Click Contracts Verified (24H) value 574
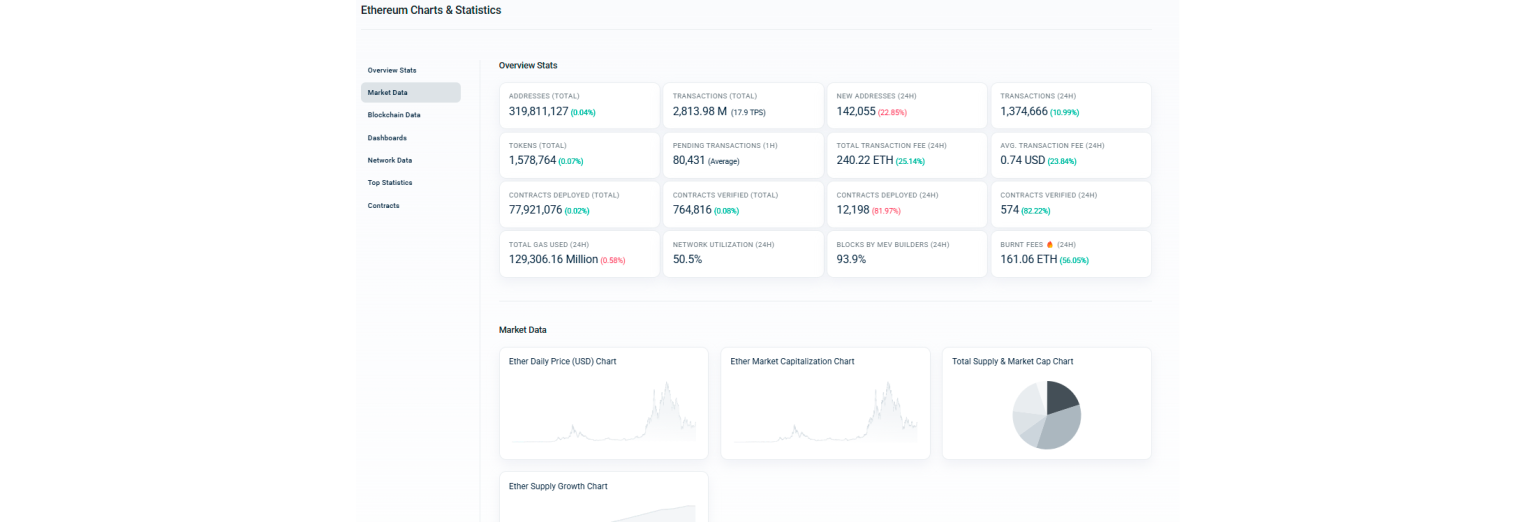This screenshot has width=1536, height=522. click(x=1009, y=210)
